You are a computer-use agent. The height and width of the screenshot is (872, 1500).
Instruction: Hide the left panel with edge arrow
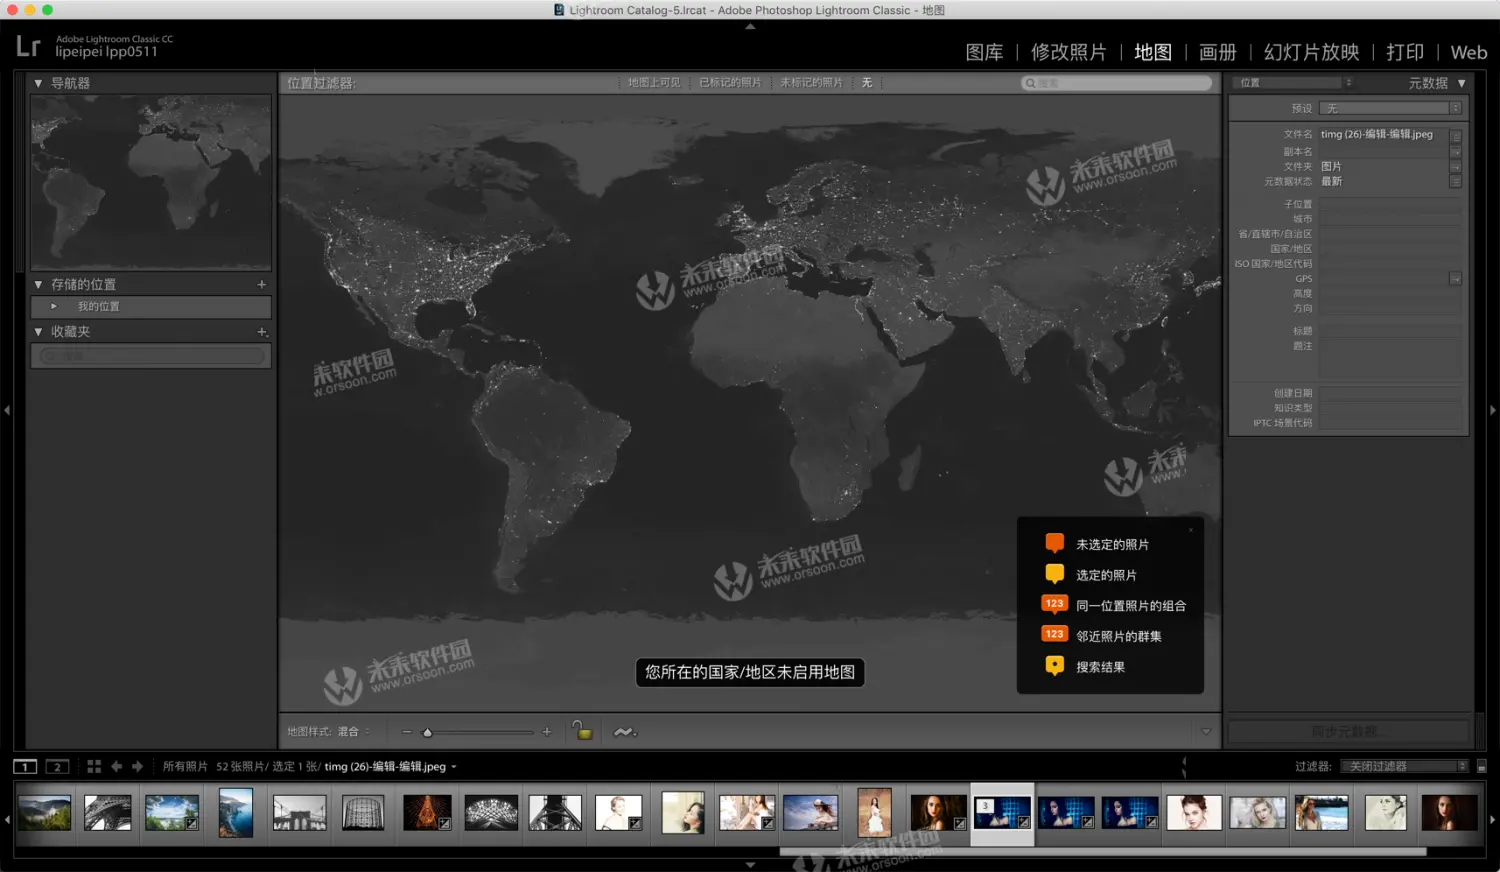[x=7, y=410]
